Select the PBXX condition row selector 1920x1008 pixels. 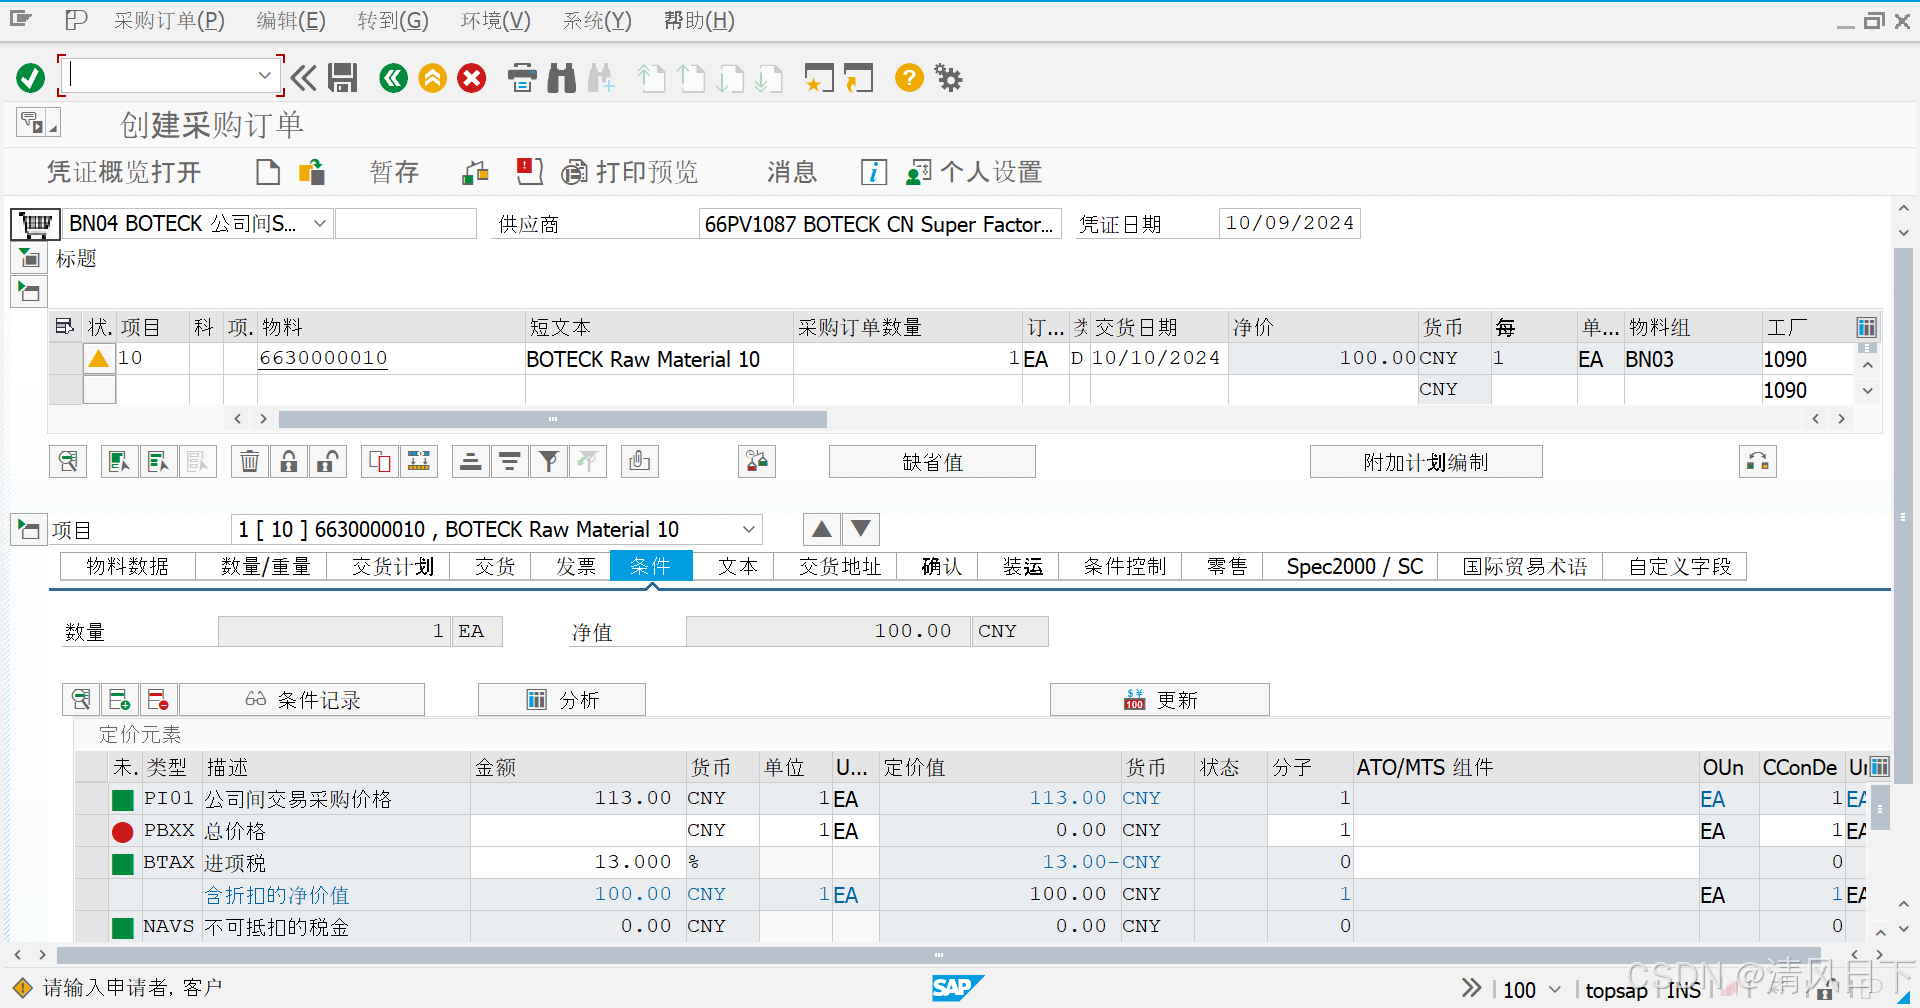click(91, 830)
